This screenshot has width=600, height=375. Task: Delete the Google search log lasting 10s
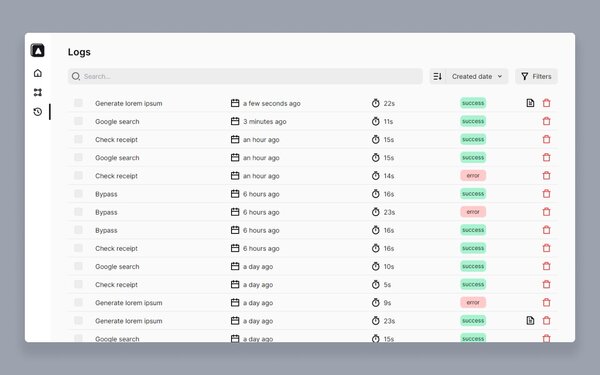click(x=546, y=266)
